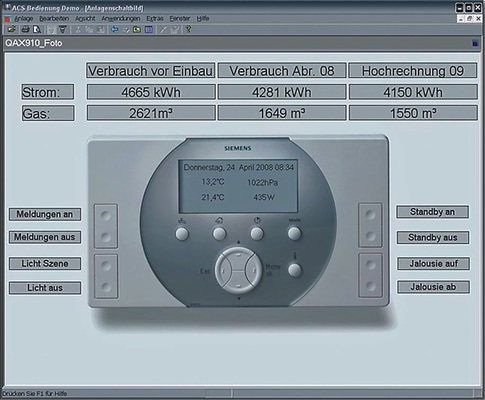The height and width of the screenshot is (400, 485).
Task: Click the blue table view icon
Action: click(x=149, y=30)
